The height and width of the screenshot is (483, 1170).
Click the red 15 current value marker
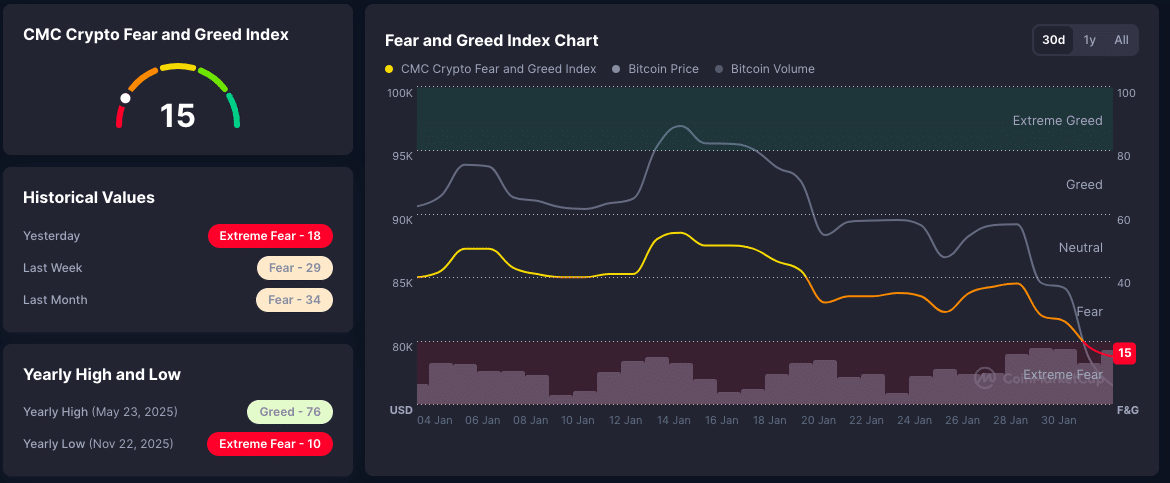pyautogui.click(x=1124, y=353)
